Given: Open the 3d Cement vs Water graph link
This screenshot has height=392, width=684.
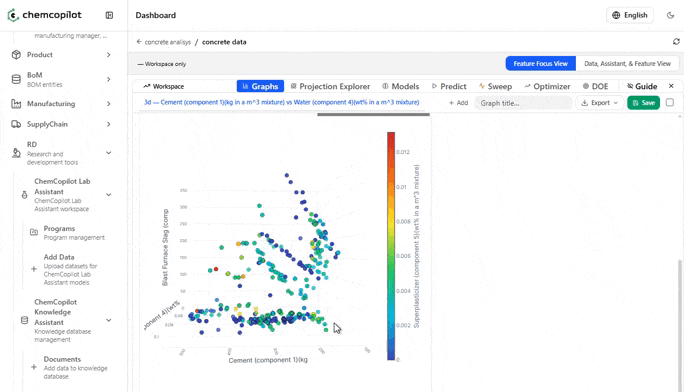Looking at the screenshot, I should click(x=281, y=102).
